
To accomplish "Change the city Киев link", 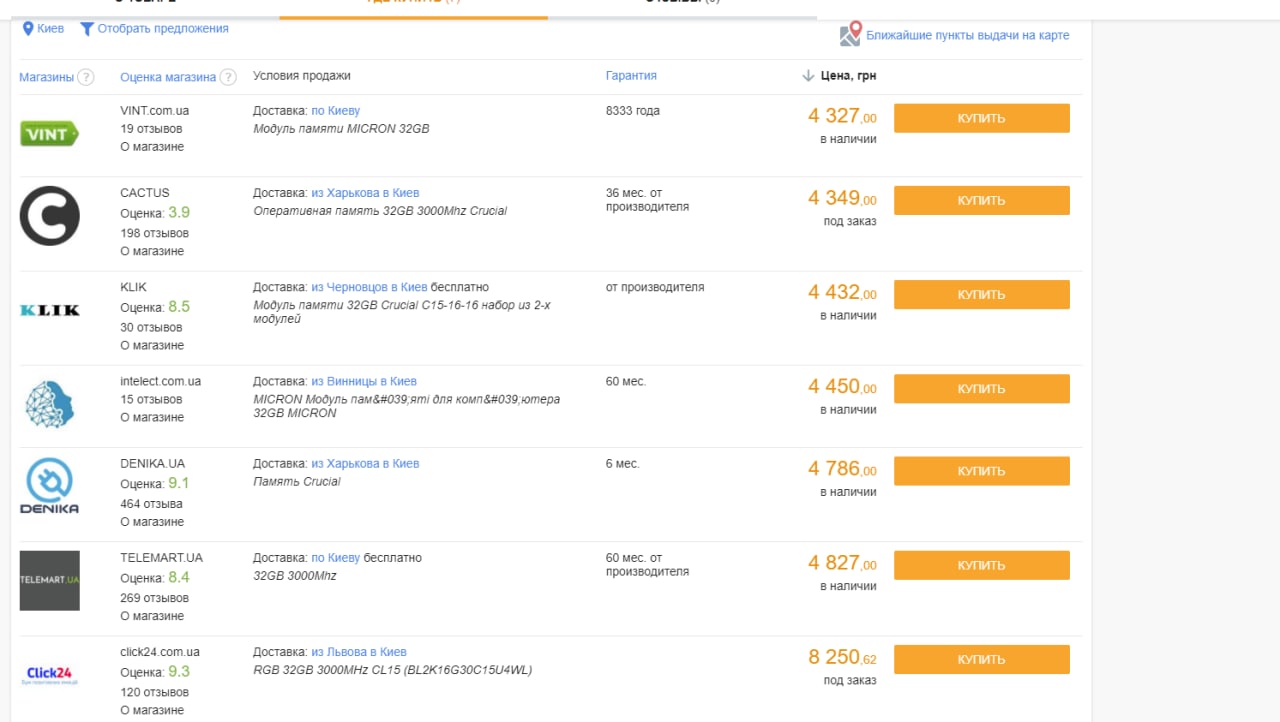I will [50, 29].
